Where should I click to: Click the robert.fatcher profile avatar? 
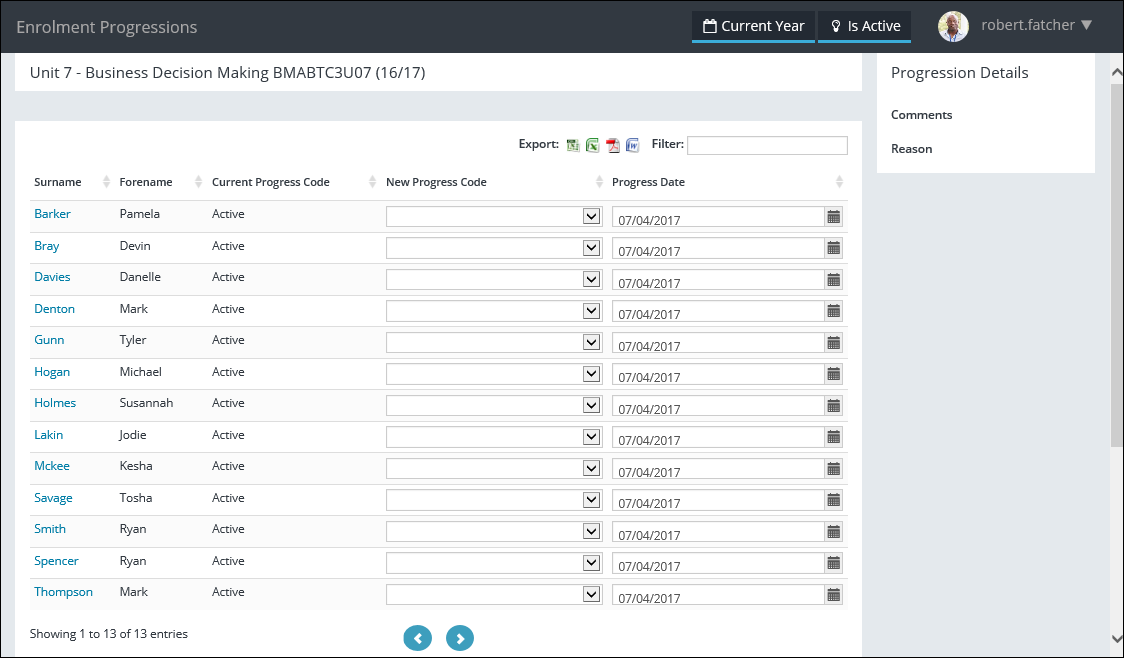[953, 27]
